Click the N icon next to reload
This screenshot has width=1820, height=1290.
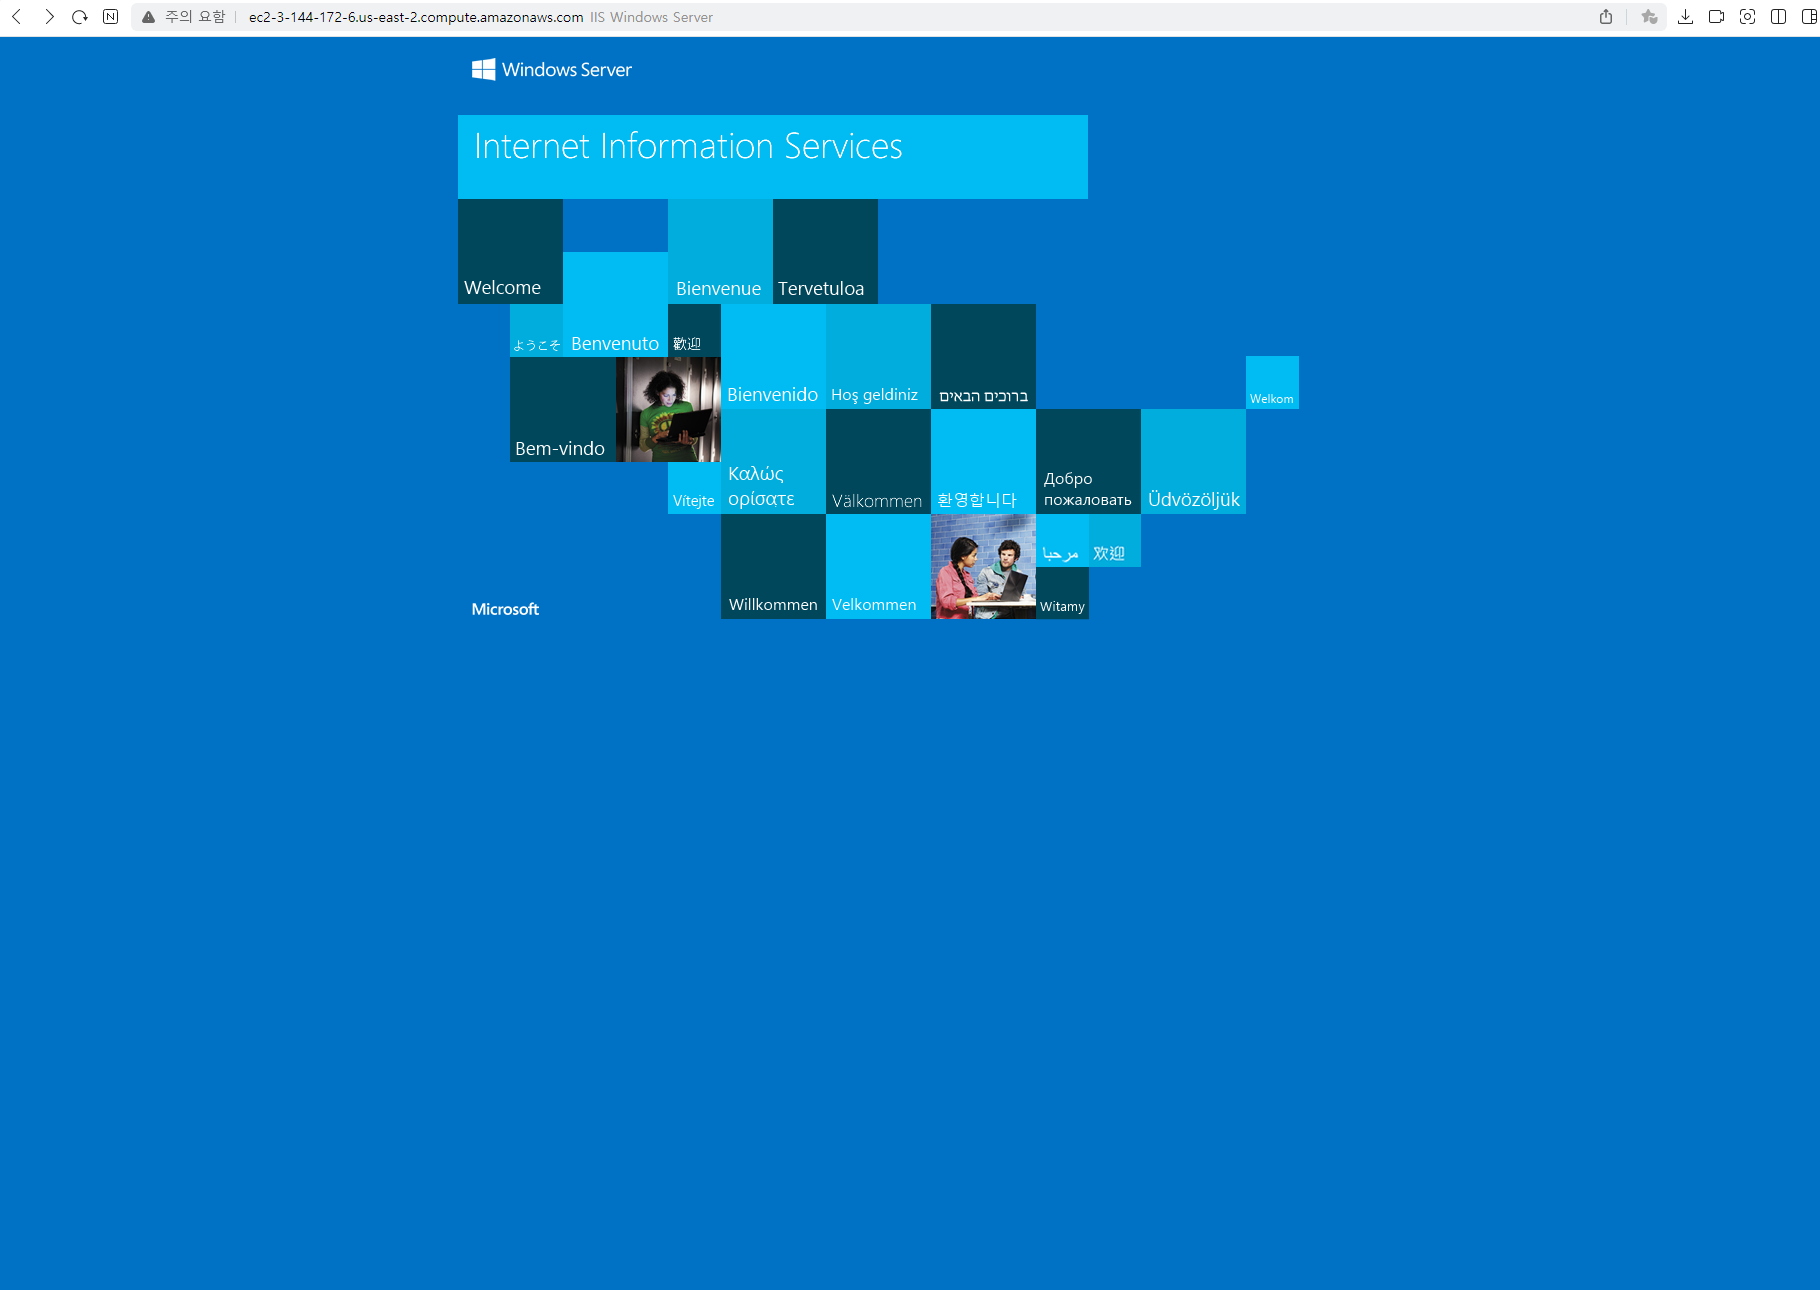click(x=111, y=17)
